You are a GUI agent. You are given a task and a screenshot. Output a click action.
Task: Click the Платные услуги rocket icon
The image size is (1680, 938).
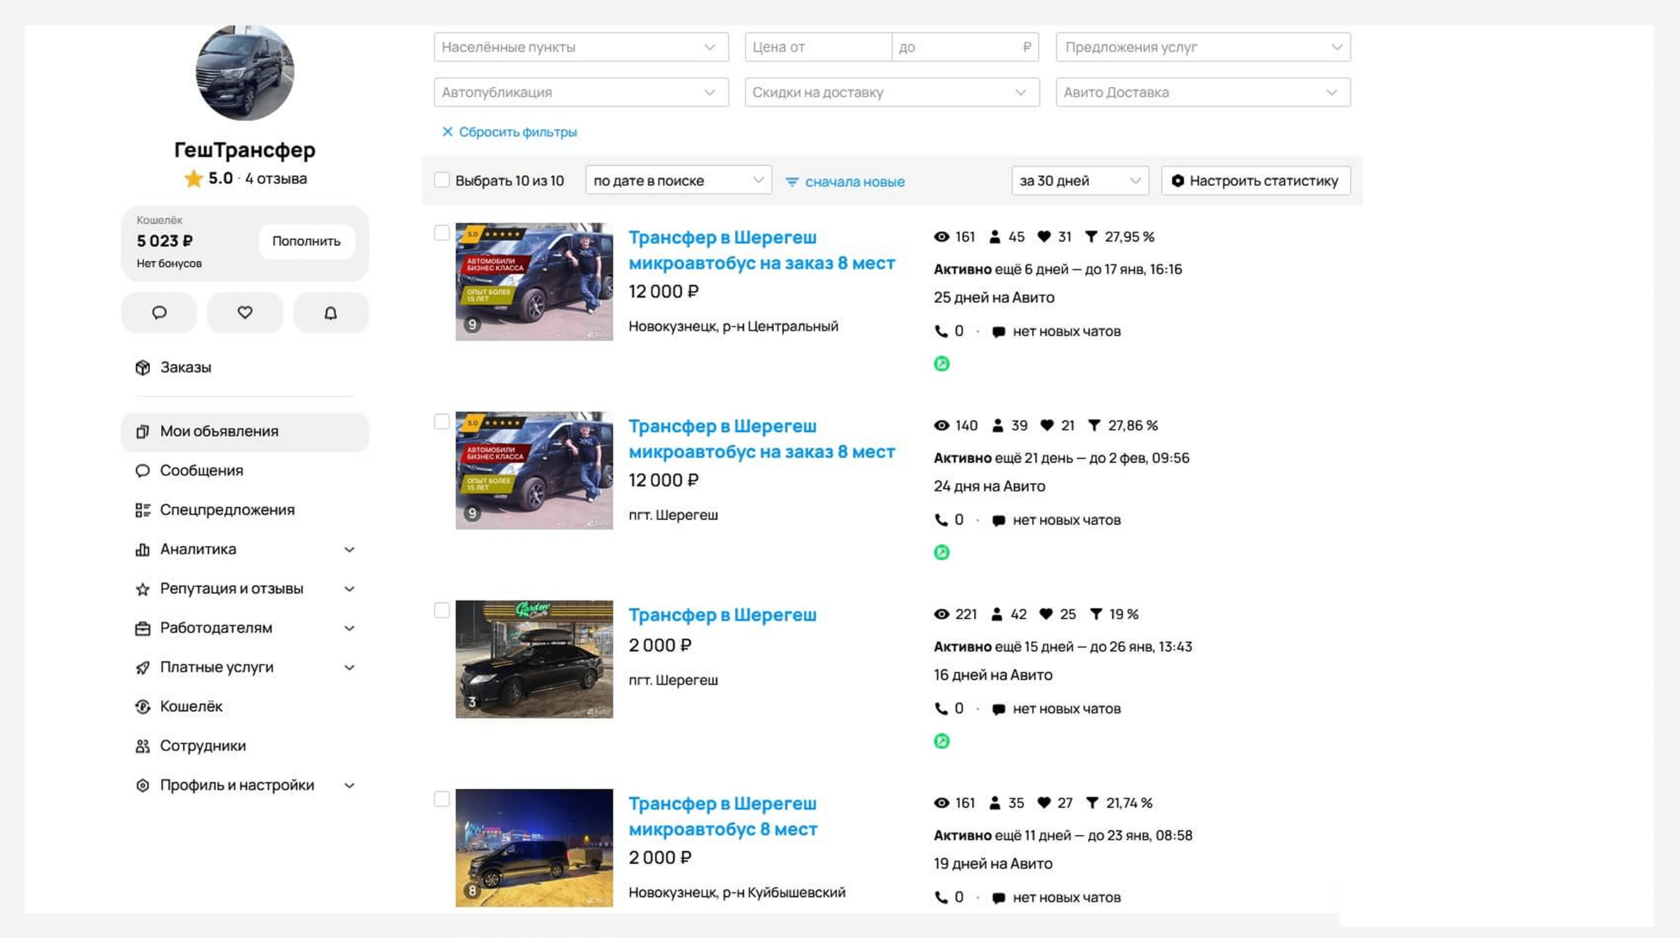[x=142, y=667]
